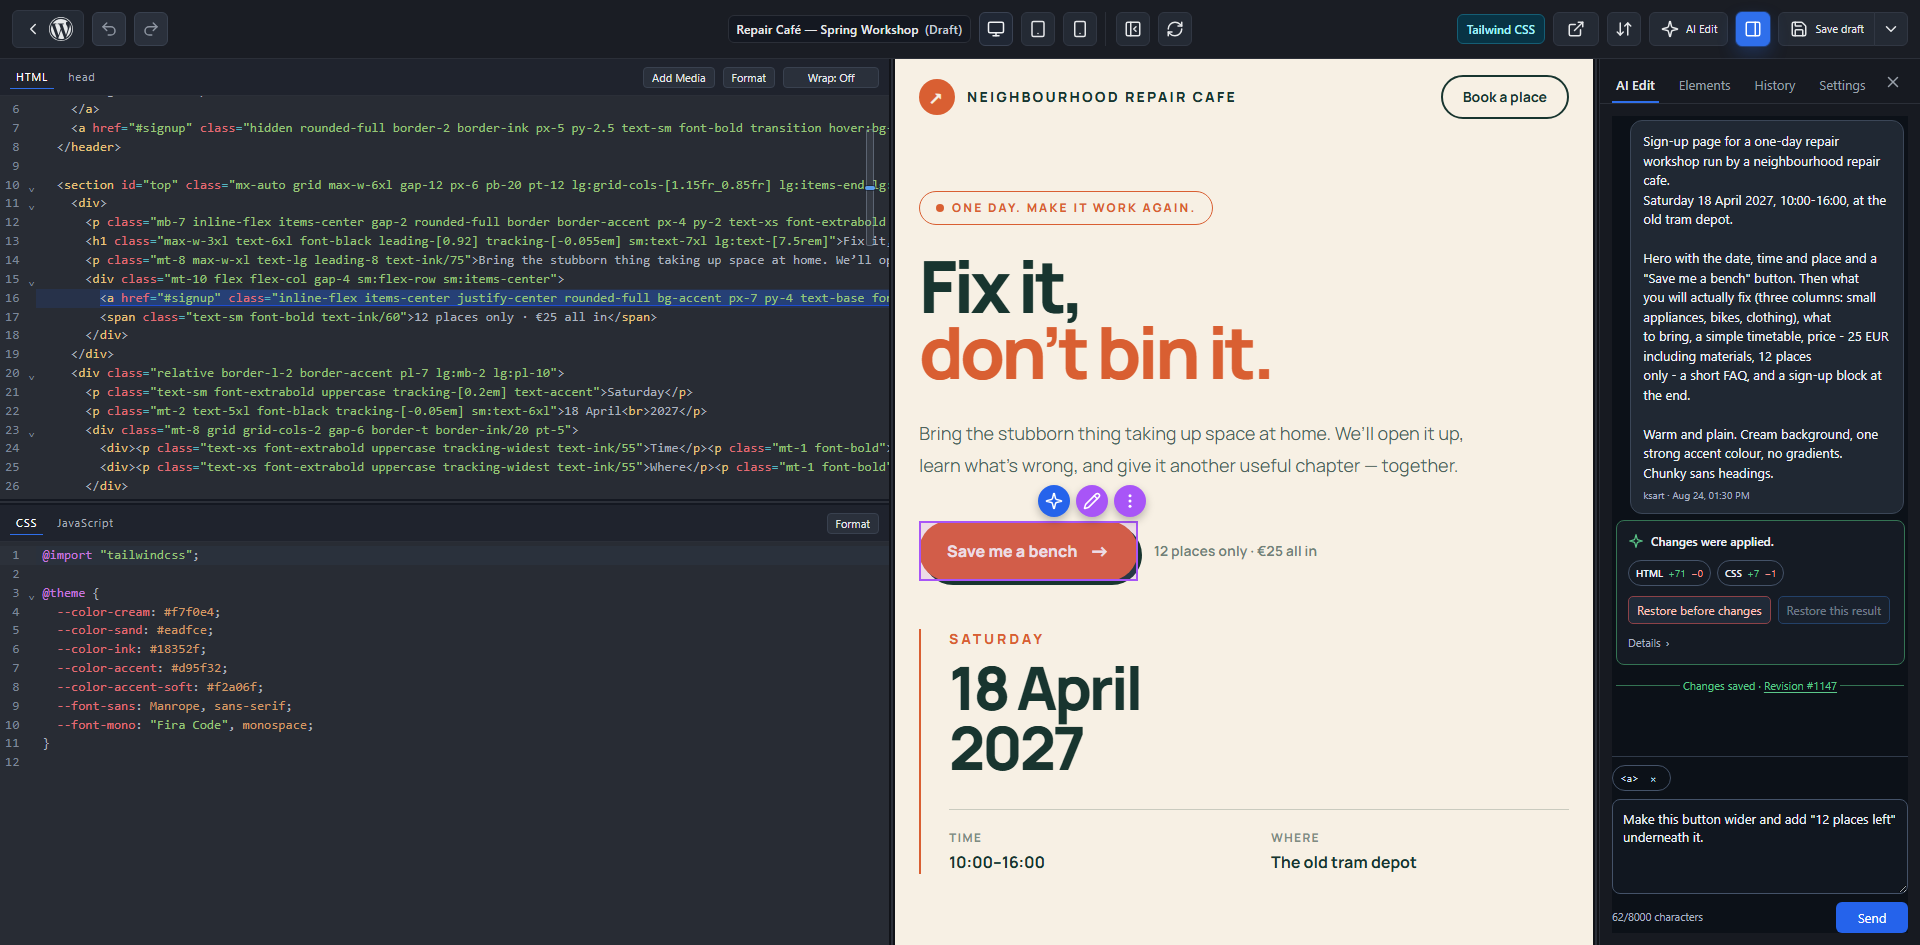The image size is (1920, 945).
Task: Open AI Edit from the top toolbar
Action: click(x=1690, y=29)
